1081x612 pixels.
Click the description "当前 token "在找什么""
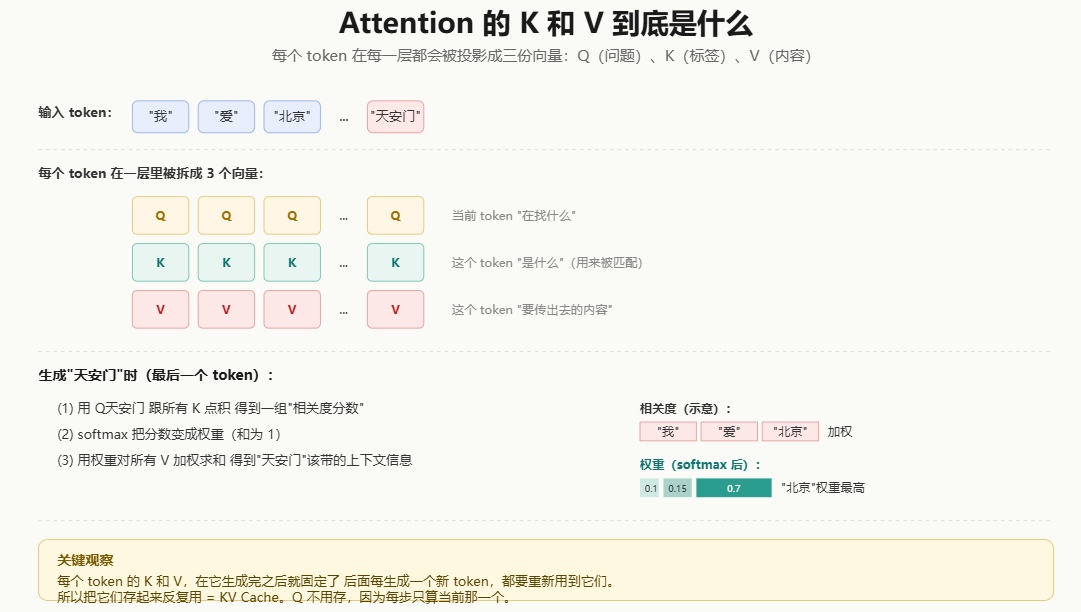pyautogui.click(x=514, y=216)
